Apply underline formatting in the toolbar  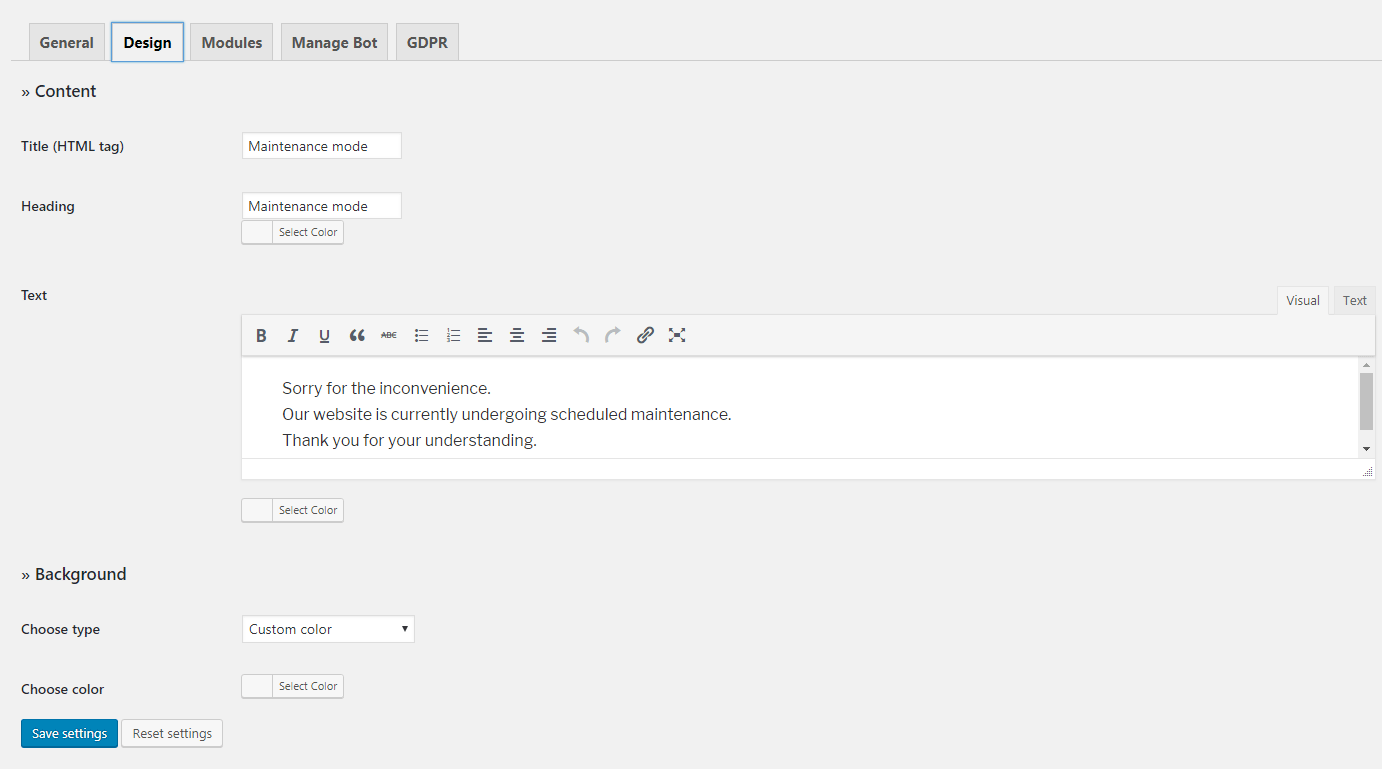coord(325,336)
